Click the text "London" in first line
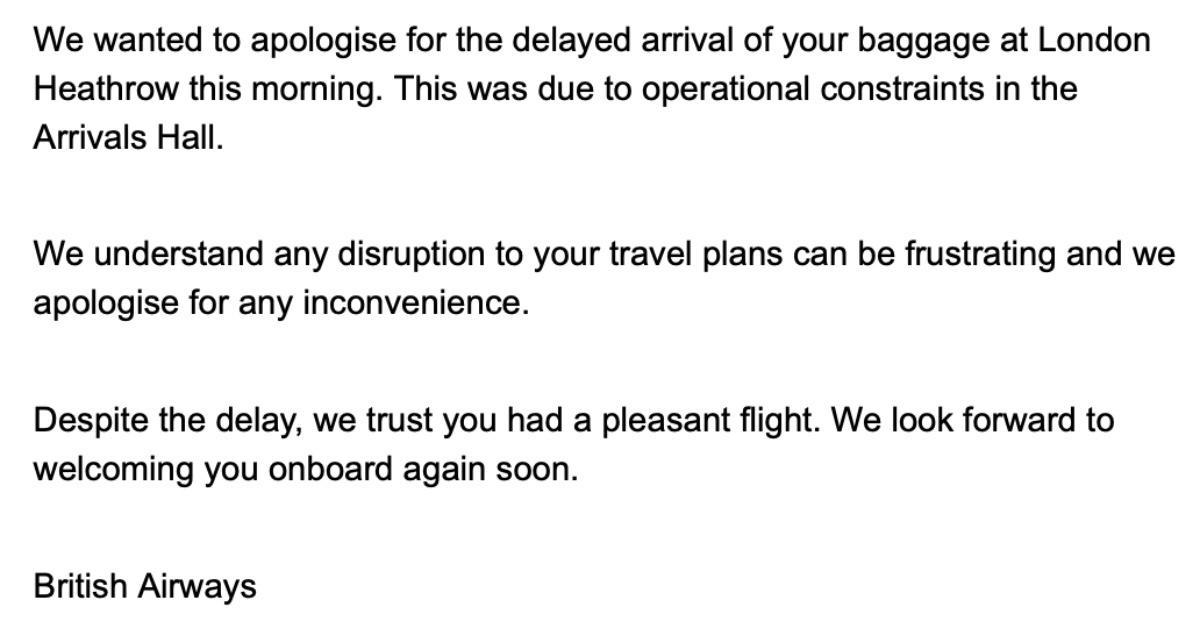Viewport: 1200px width, 641px height. [x=1094, y=41]
